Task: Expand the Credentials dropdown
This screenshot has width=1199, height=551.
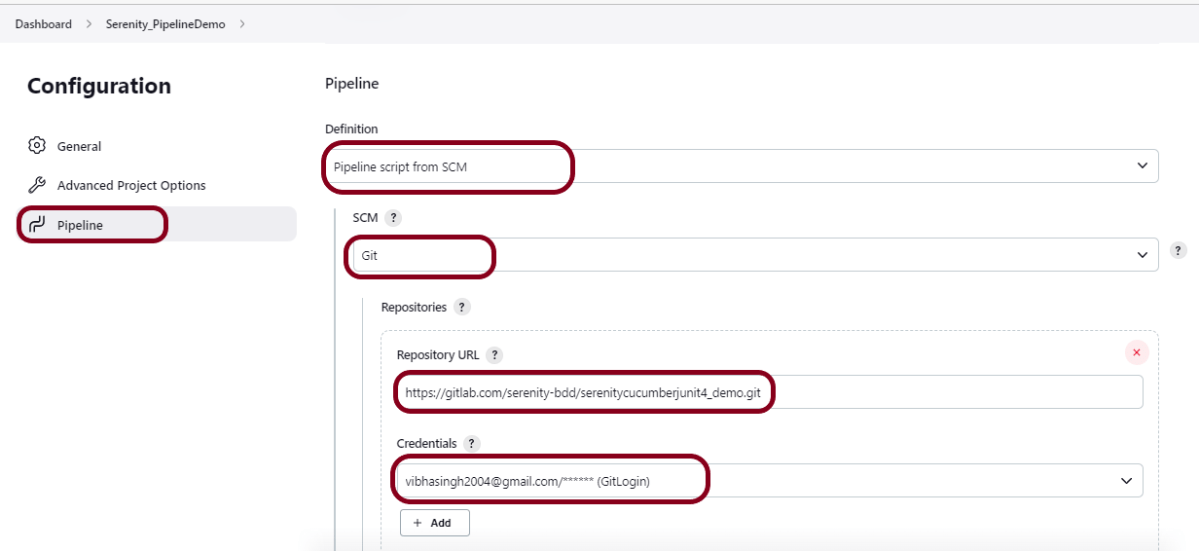Action: [x=1127, y=481]
